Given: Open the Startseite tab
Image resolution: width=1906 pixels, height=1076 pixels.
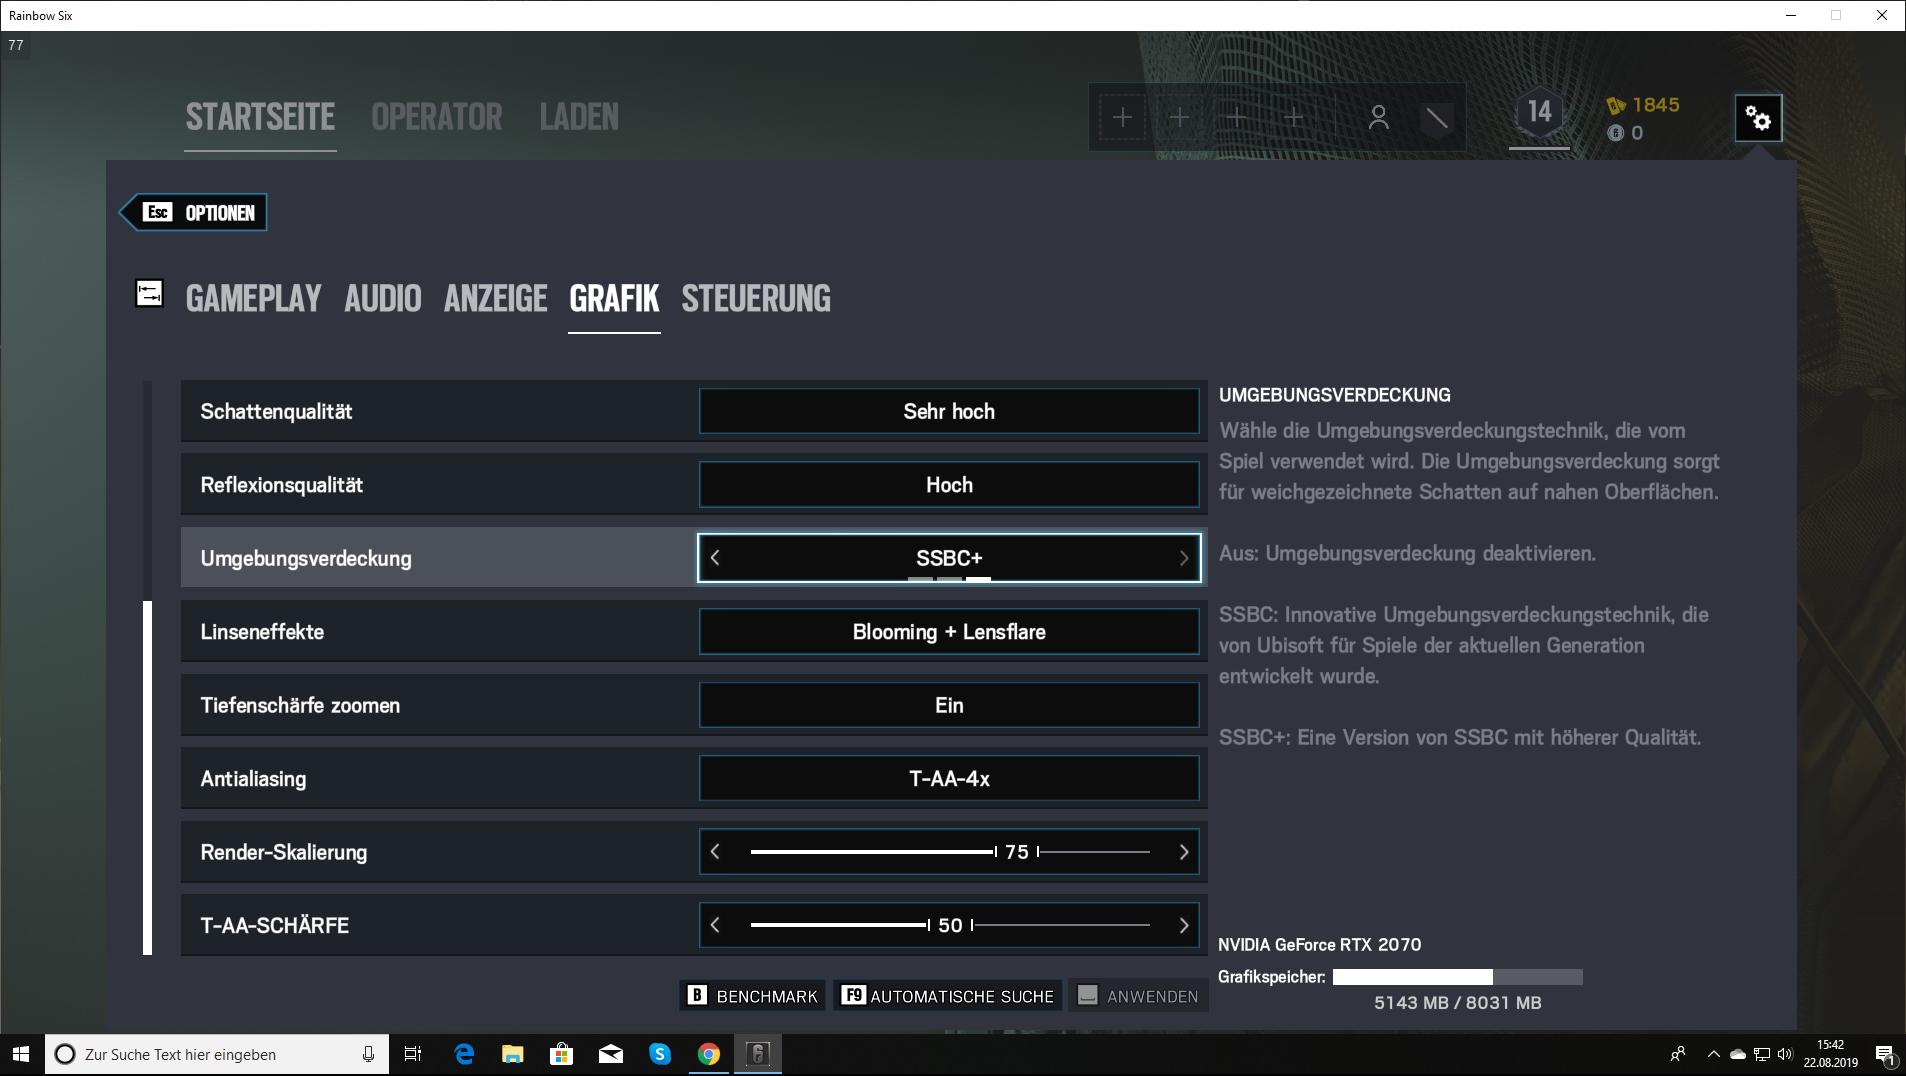Looking at the screenshot, I should click(260, 117).
